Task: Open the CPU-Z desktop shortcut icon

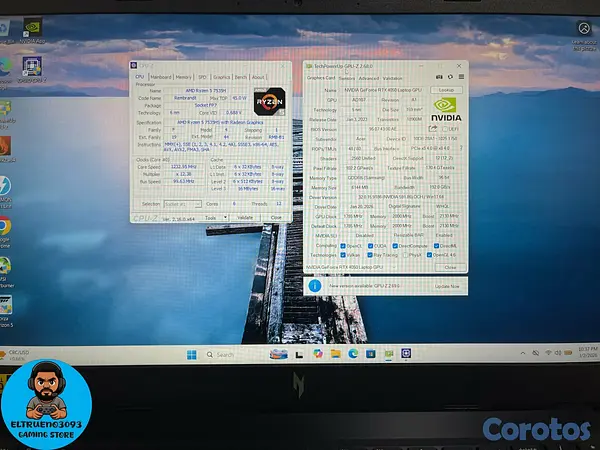Action: point(32,69)
